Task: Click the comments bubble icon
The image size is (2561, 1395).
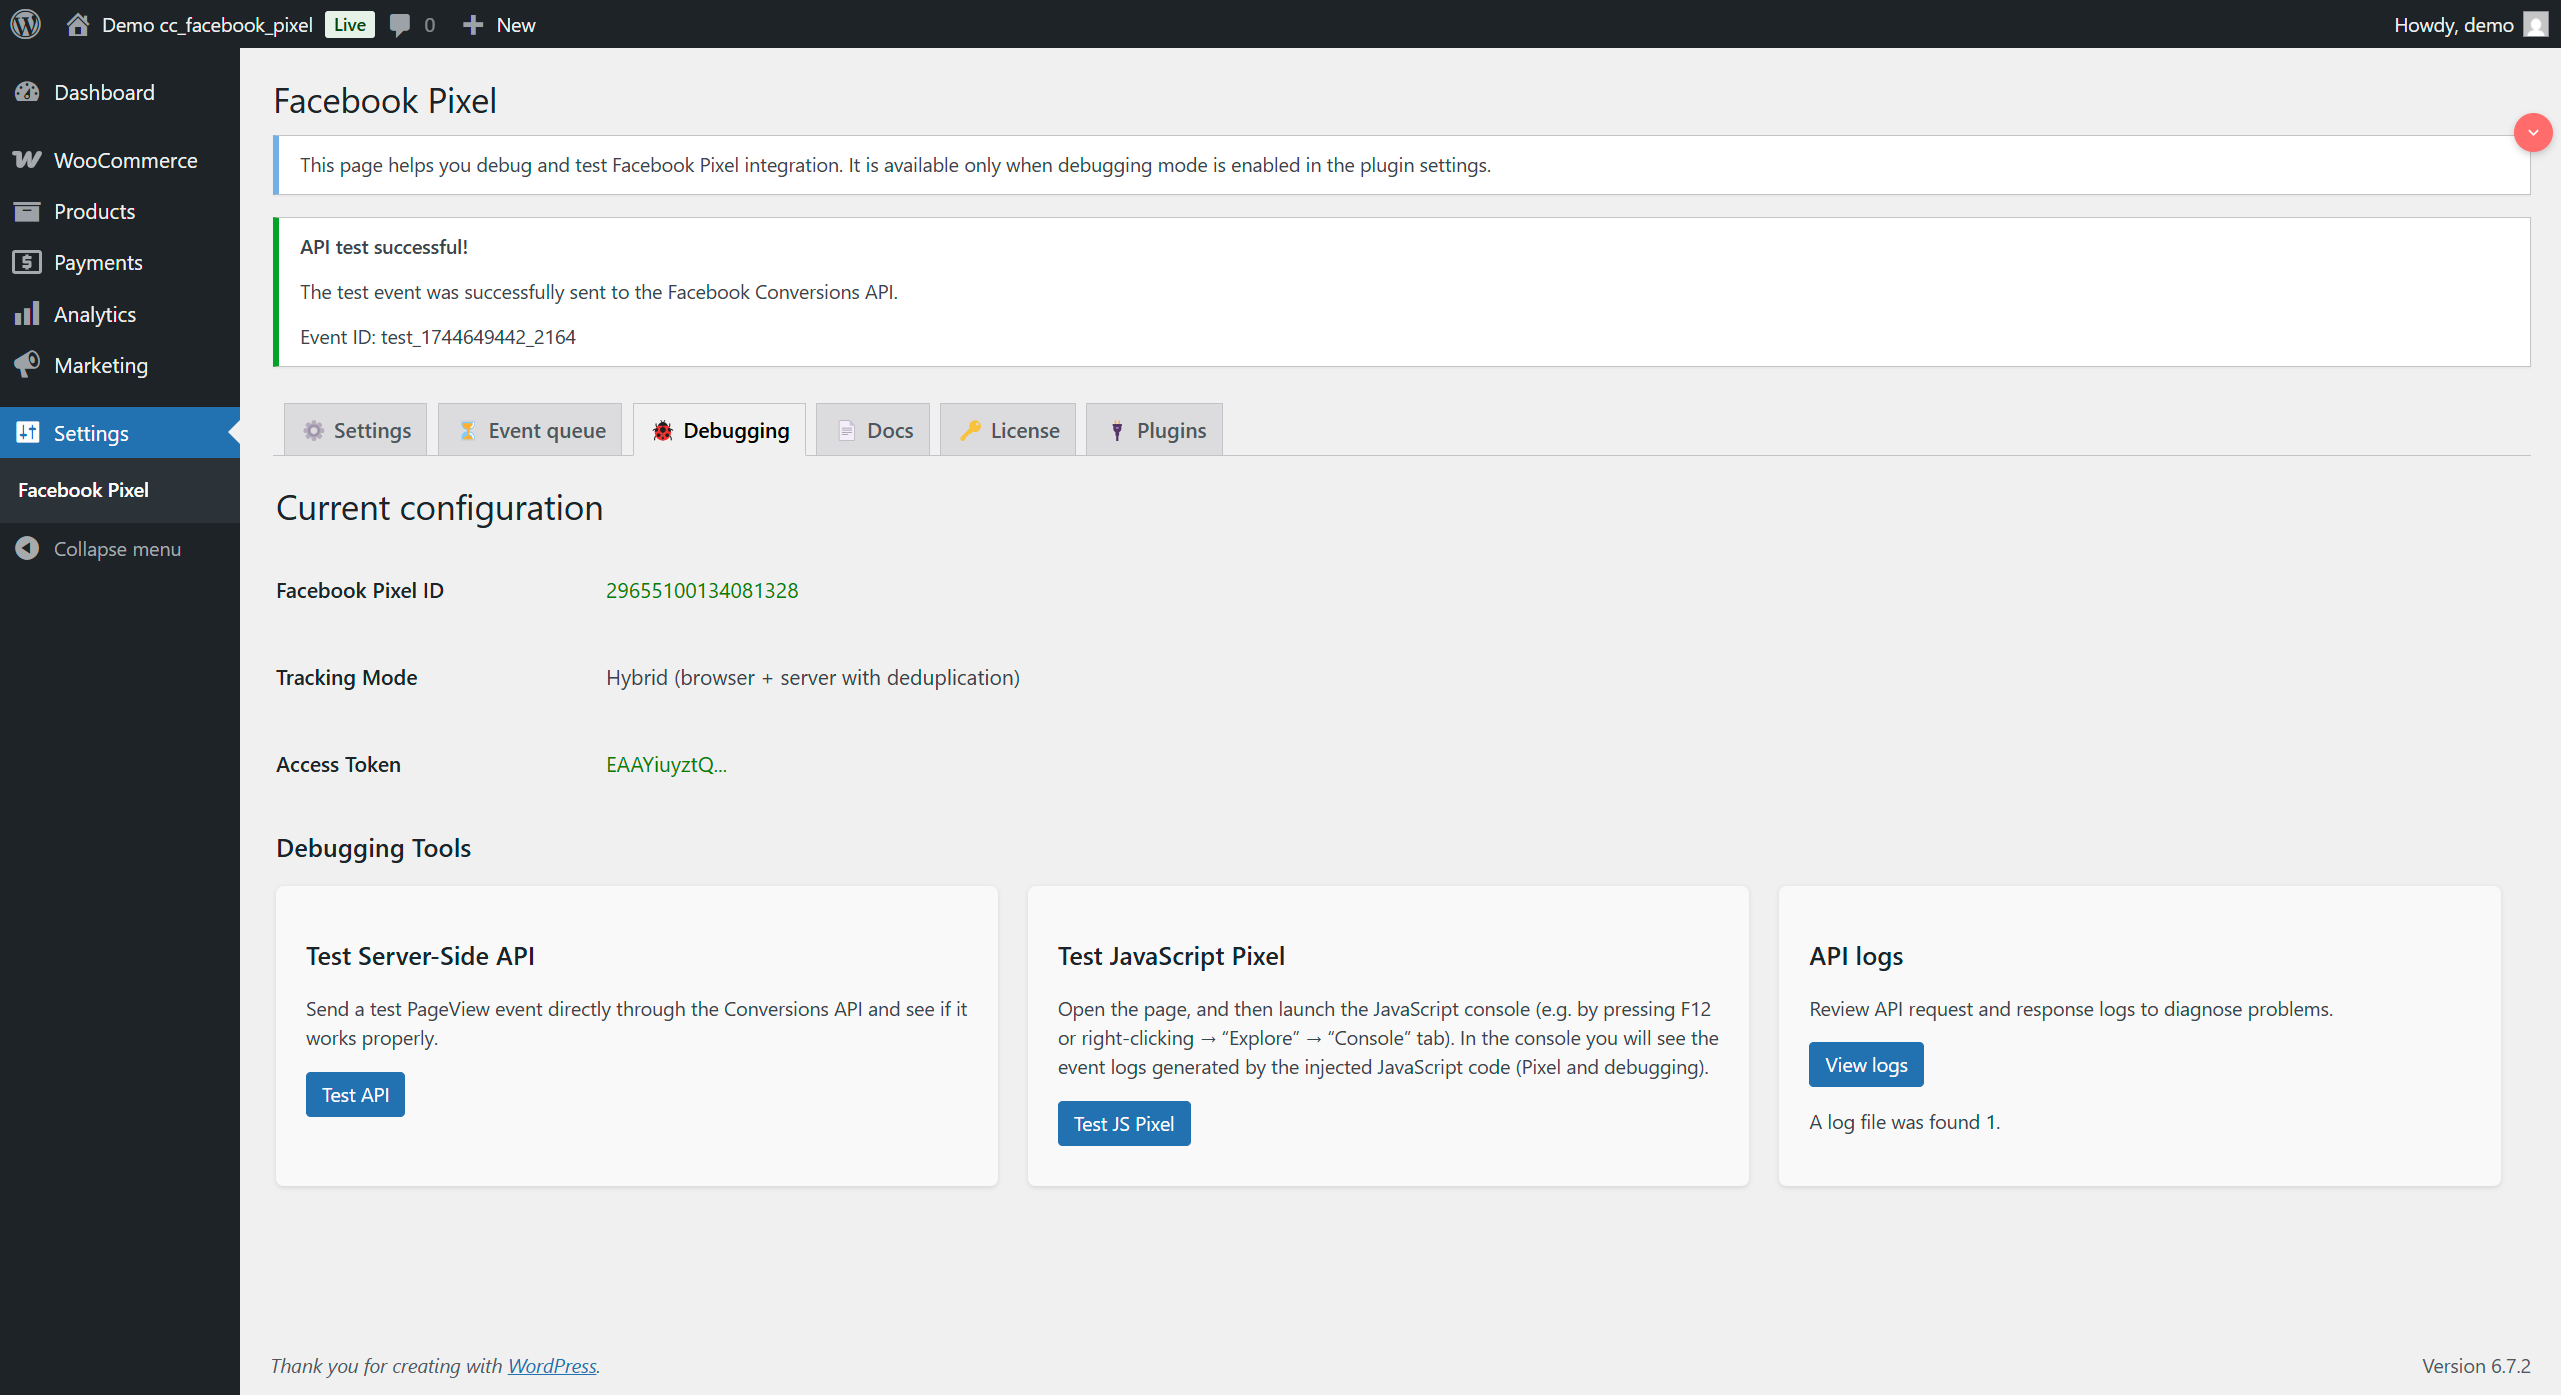Action: [400, 25]
